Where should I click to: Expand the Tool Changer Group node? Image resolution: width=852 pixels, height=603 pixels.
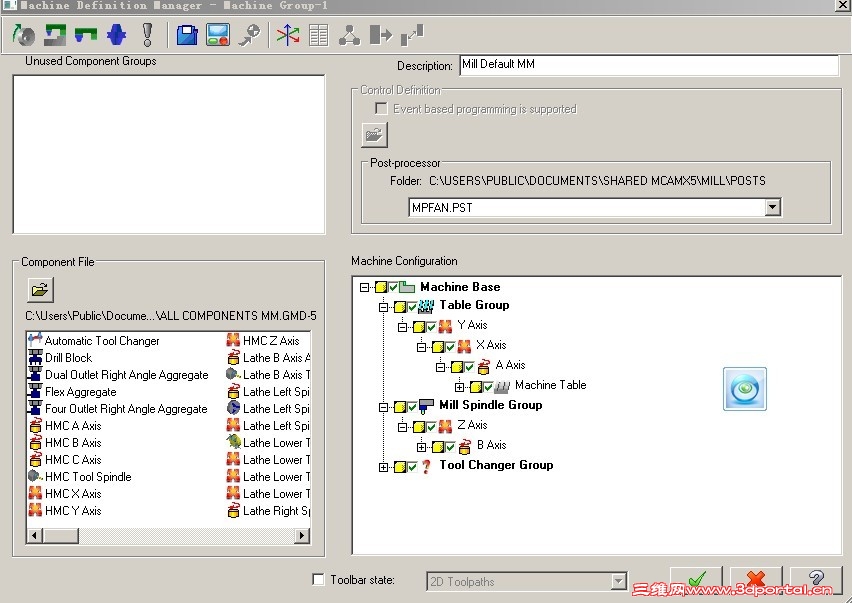click(x=384, y=467)
